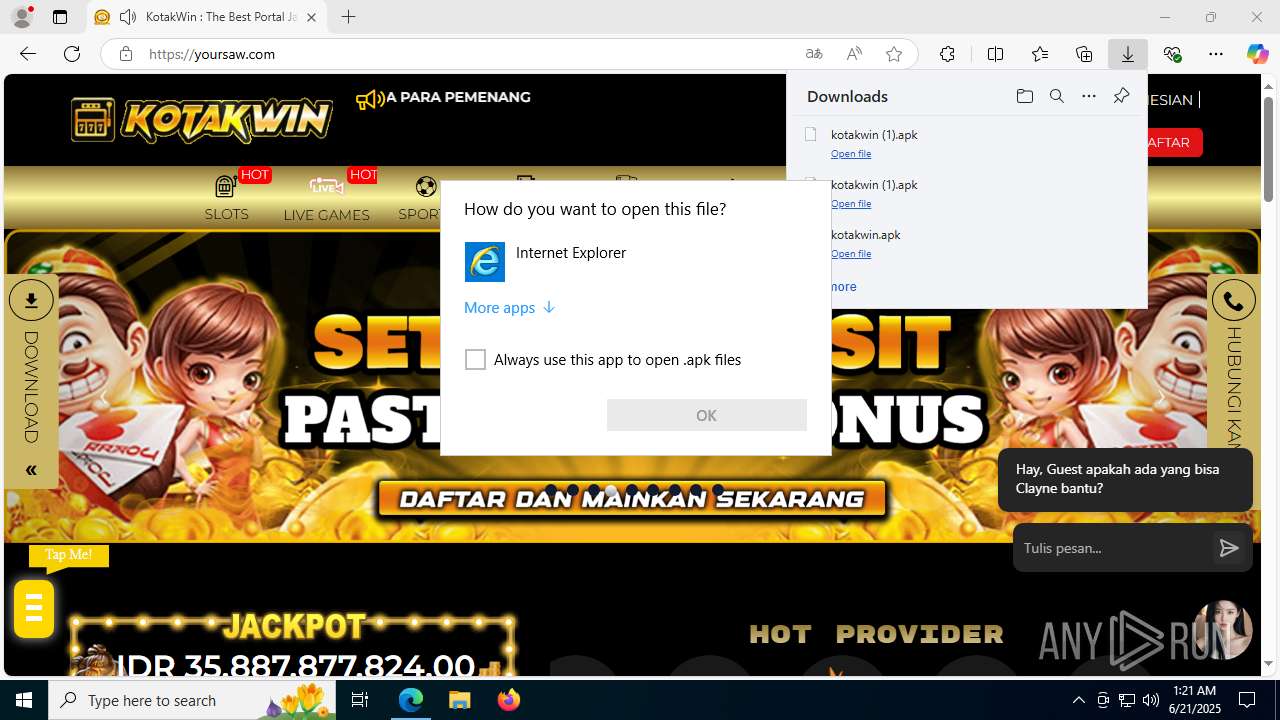Screen dimensions: 1280x720
Task: Pin the Downloads panel
Action: point(1121,96)
